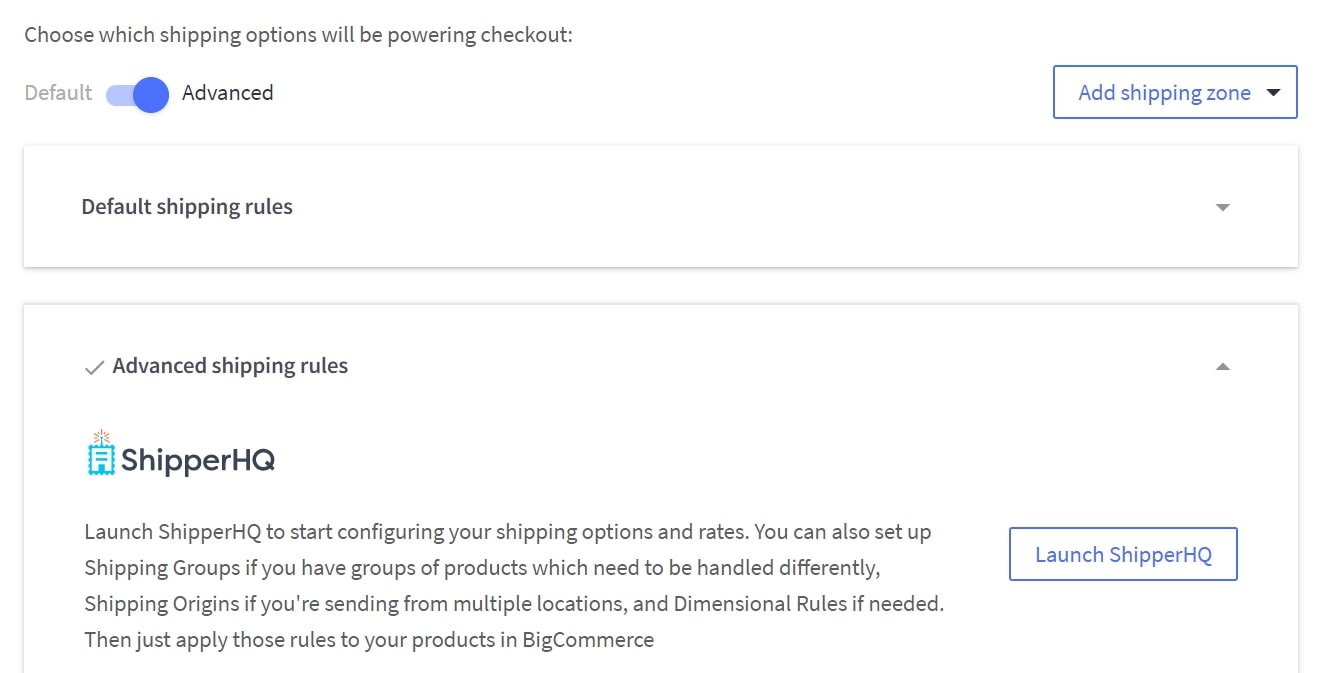The image size is (1319, 673).
Task: Click the Advanced shipping rules heading
Action: pyautogui.click(x=230, y=366)
